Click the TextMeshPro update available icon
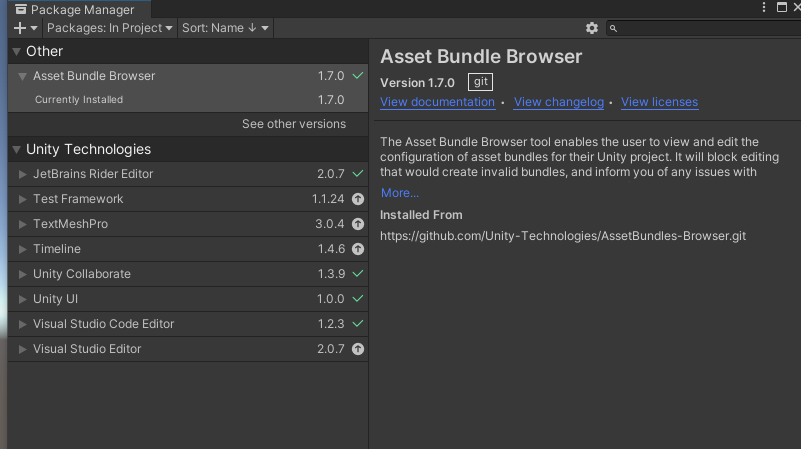The height and width of the screenshot is (449, 801). pos(358,224)
